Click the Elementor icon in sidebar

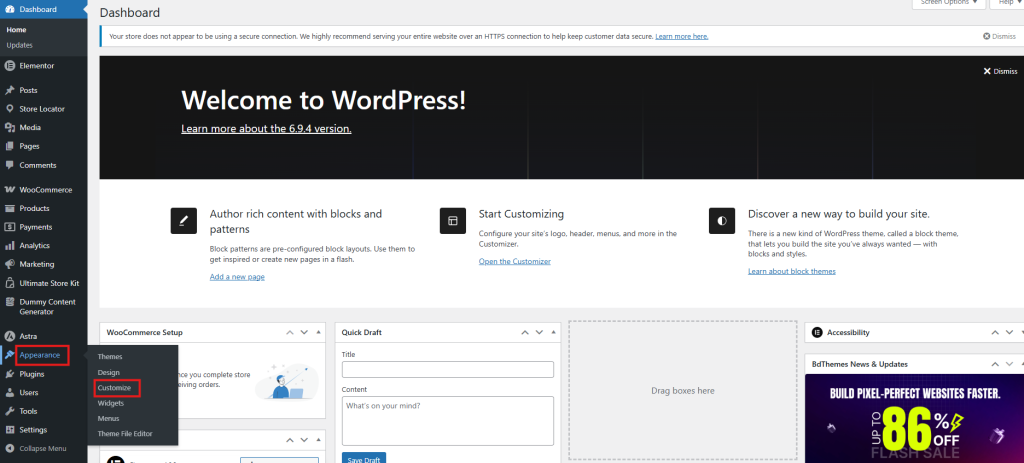(9, 66)
